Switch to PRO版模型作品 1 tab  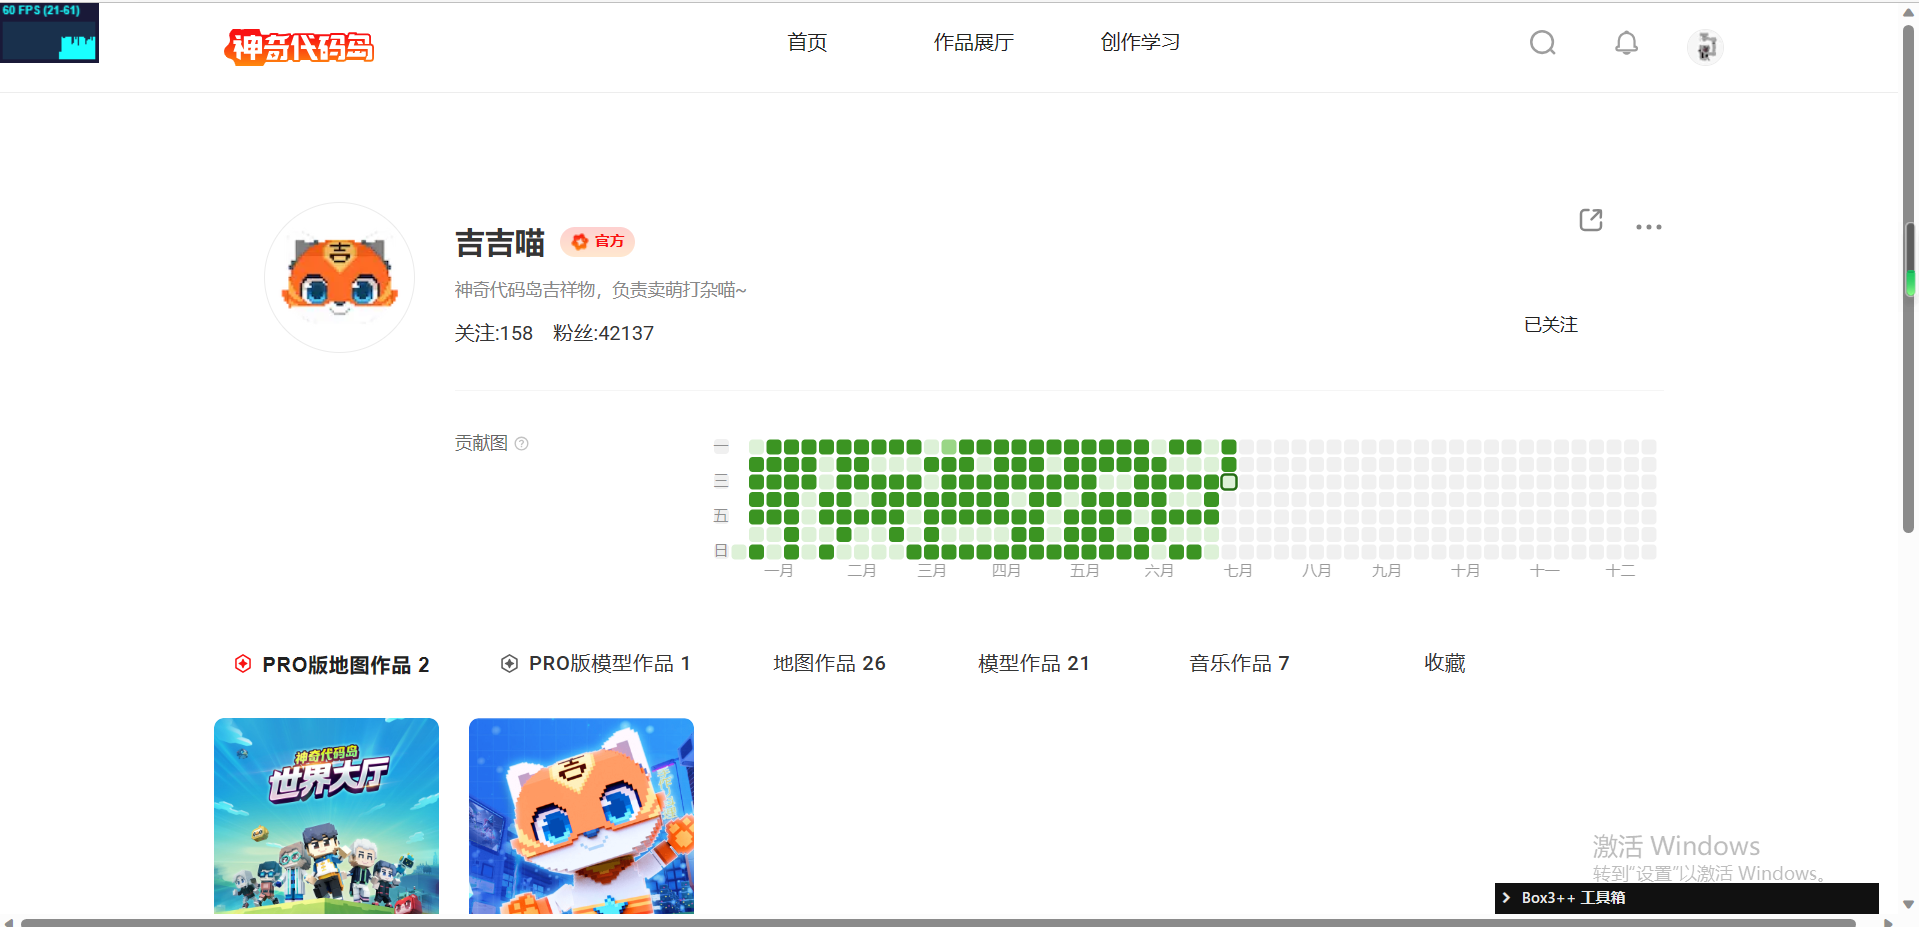coord(596,663)
